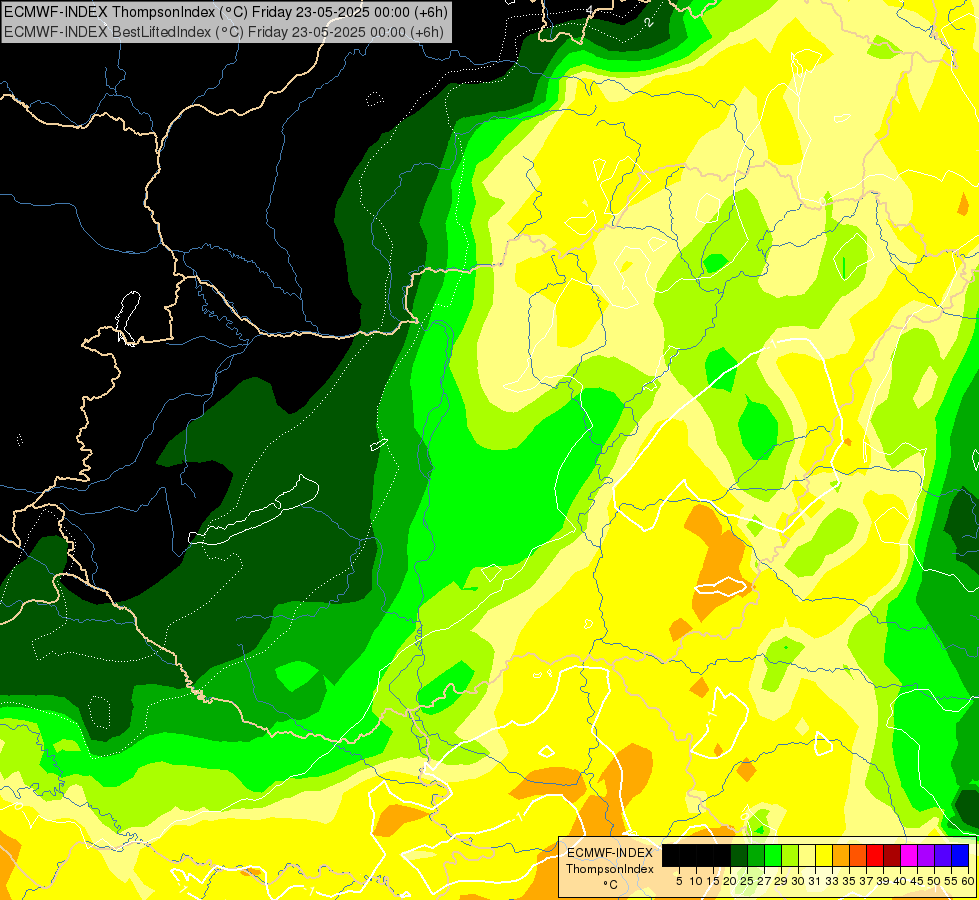Click the ThompsonIndex title line at top
Image resolution: width=979 pixels, height=900 pixels.
click(225, 11)
